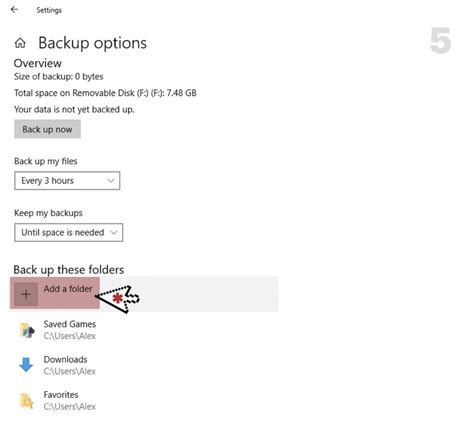The width and height of the screenshot is (474, 426).
Task: Select the blue Downloads arrow icon
Action: click(x=26, y=365)
